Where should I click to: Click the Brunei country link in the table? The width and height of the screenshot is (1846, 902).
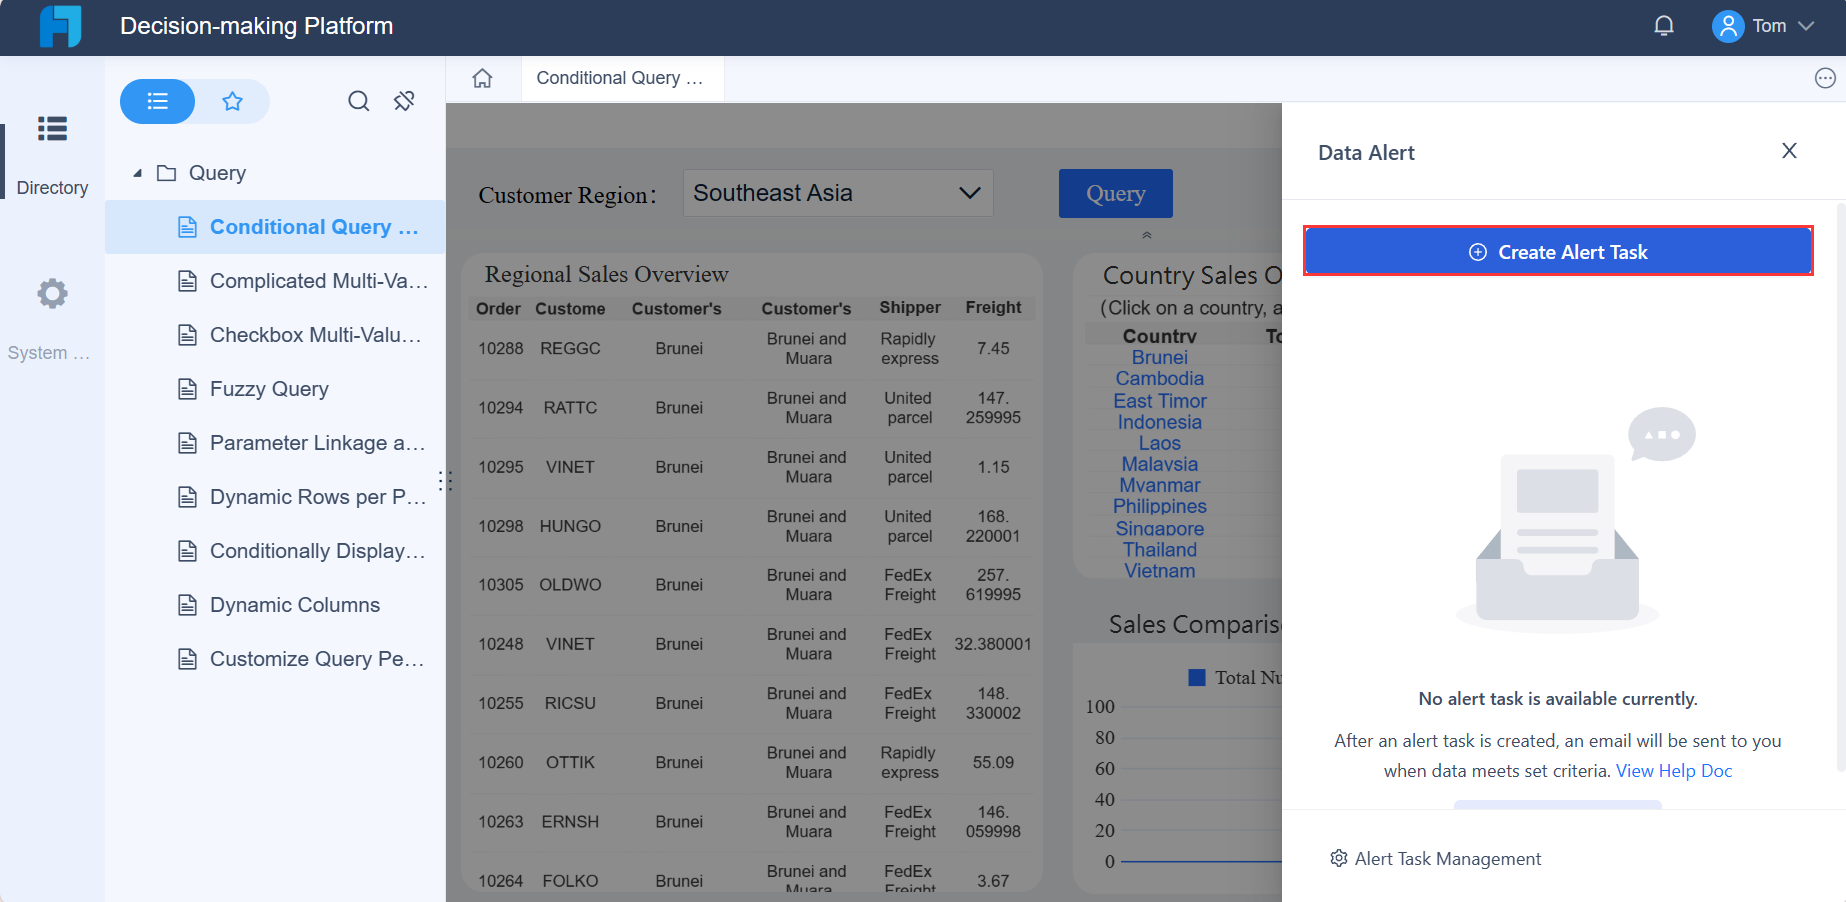click(1159, 357)
